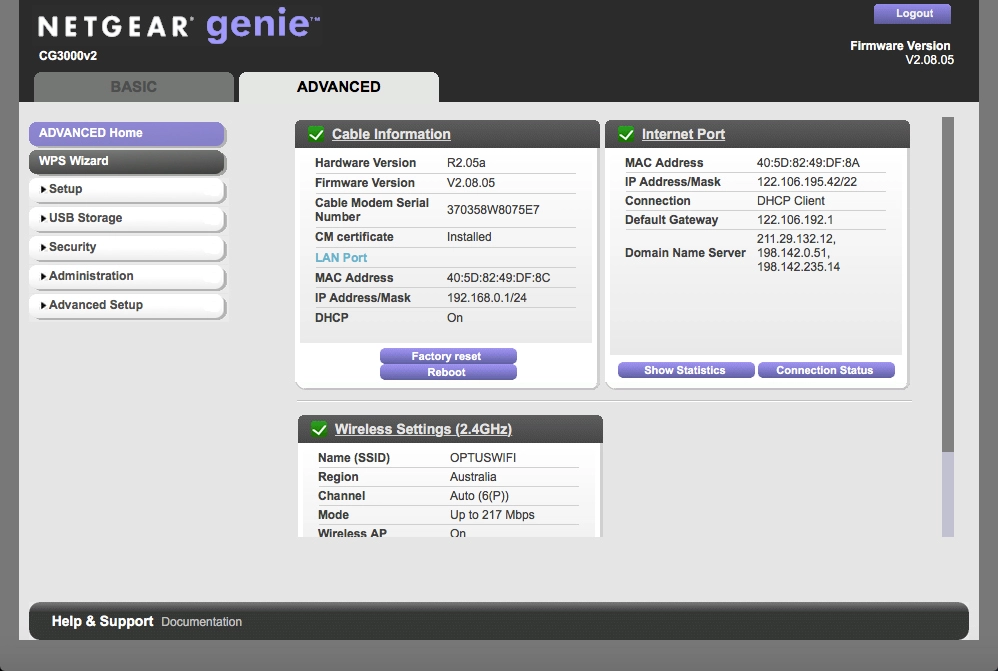The width and height of the screenshot is (998, 671).
Task: Click the CM certificate value Installed
Action: (x=469, y=237)
